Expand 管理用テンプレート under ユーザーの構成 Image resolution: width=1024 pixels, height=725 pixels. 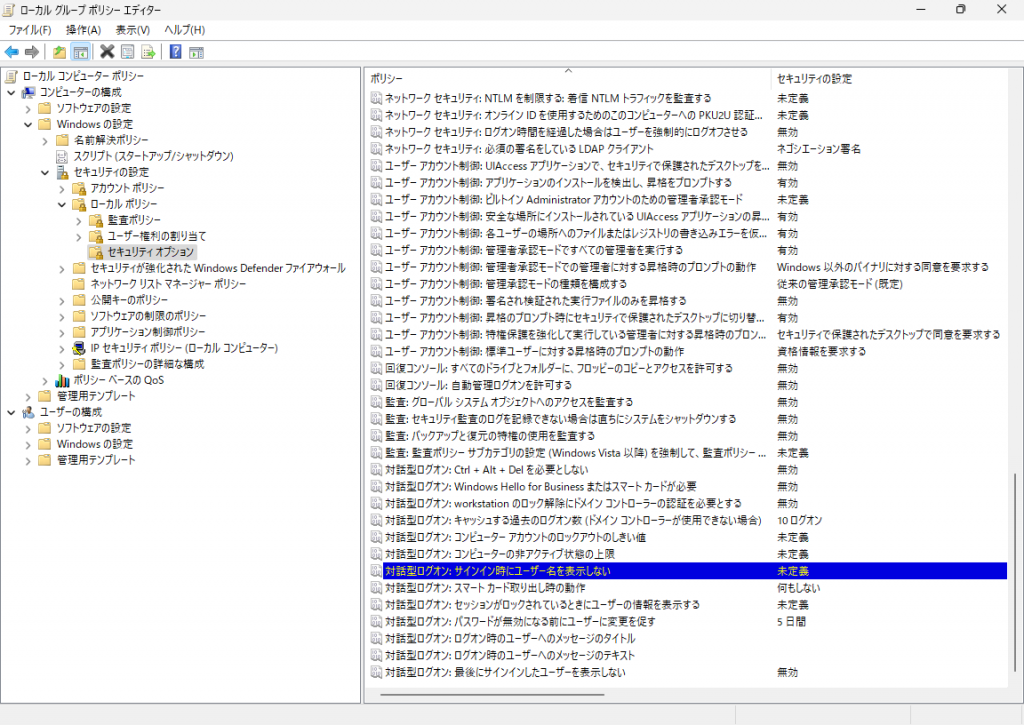tap(28, 460)
